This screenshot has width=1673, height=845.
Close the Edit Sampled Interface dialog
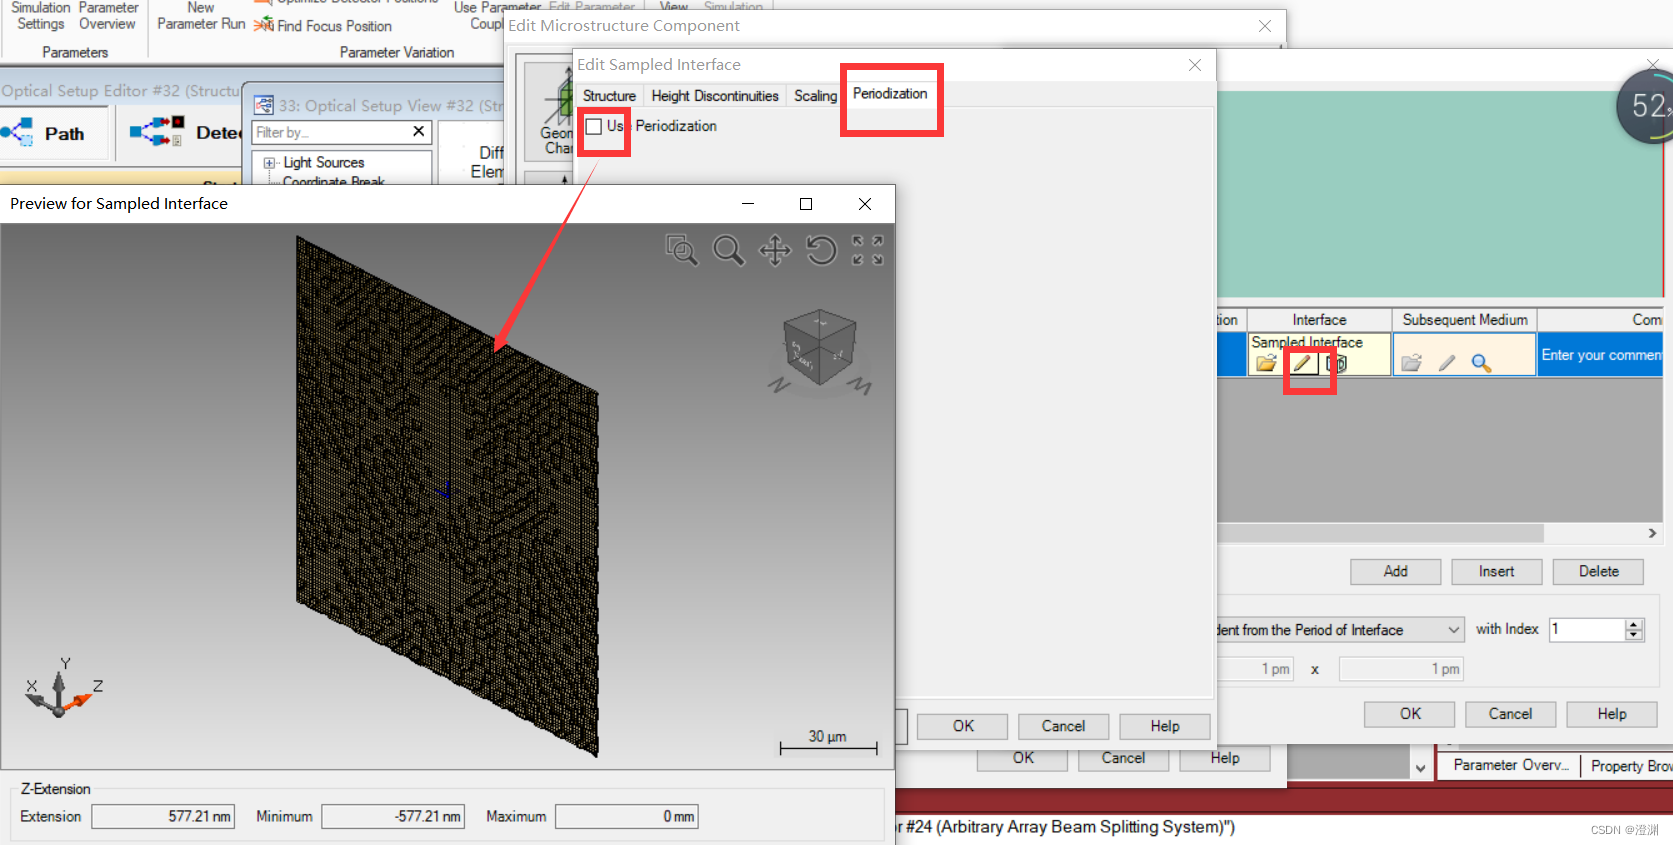pos(1195,65)
